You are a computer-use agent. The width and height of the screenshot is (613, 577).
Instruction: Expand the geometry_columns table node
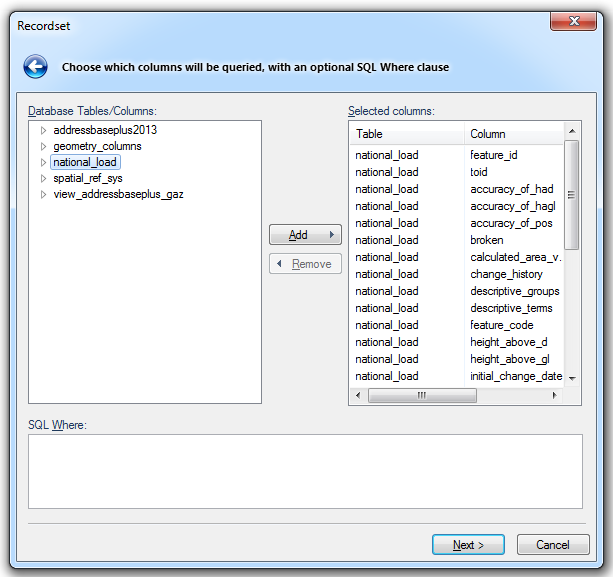(43, 146)
